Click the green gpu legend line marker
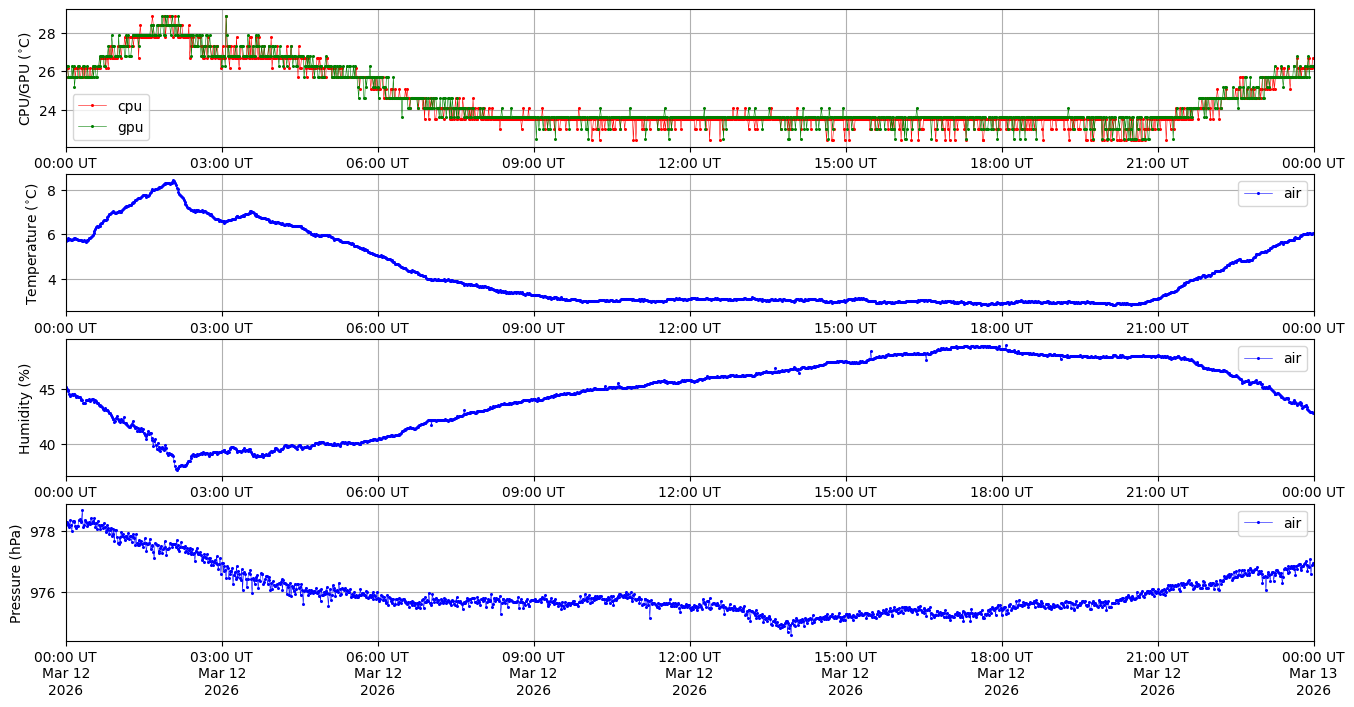 click(93, 126)
